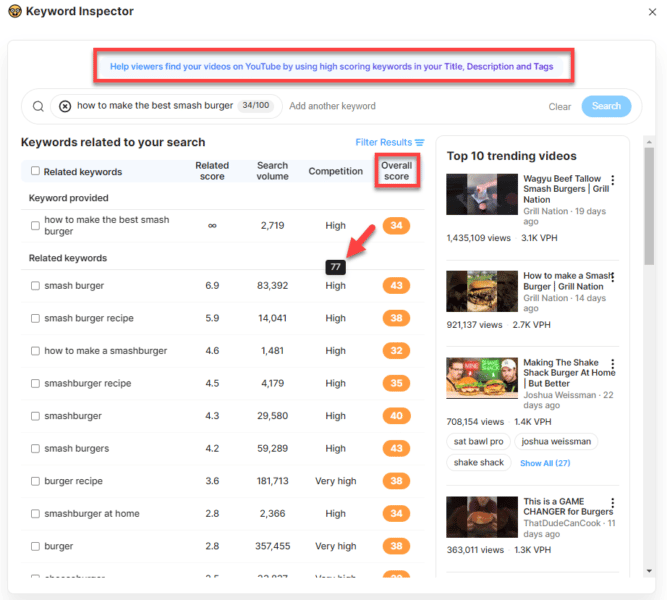Click '1,435,109 views' text
This screenshot has width=667, height=600.
click(479, 238)
